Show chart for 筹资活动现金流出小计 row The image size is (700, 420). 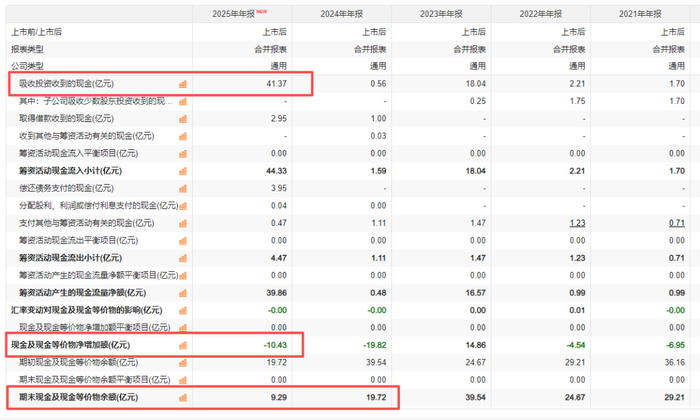(x=183, y=258)
